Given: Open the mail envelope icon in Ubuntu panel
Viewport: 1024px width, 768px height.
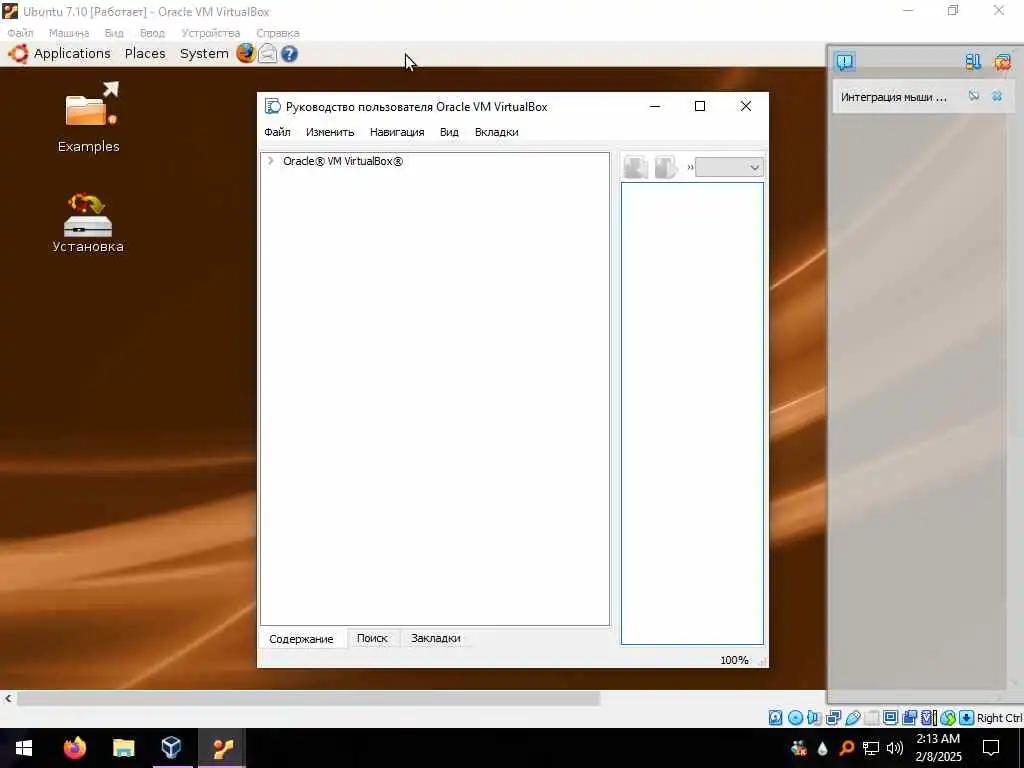Looking at the screenshot, I should pyautogui.click(x=268, y=54).
